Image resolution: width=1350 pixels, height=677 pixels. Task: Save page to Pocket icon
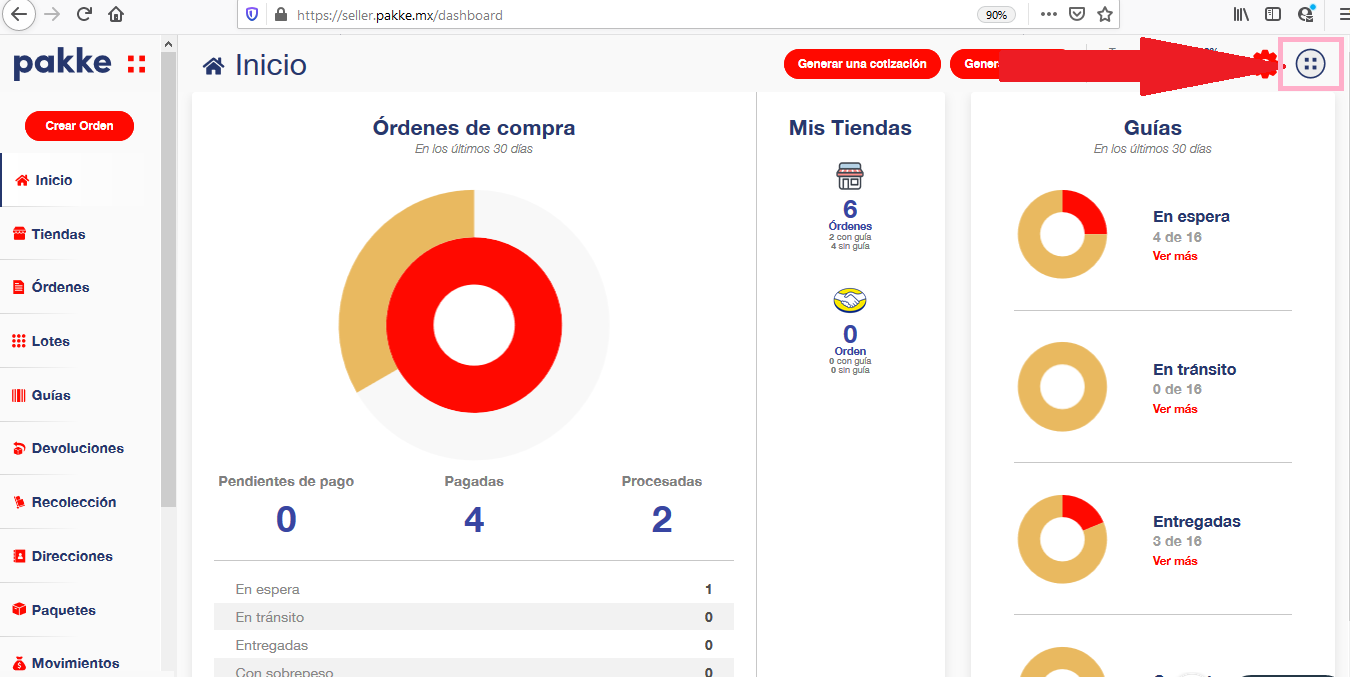[x=1076, y=14]
